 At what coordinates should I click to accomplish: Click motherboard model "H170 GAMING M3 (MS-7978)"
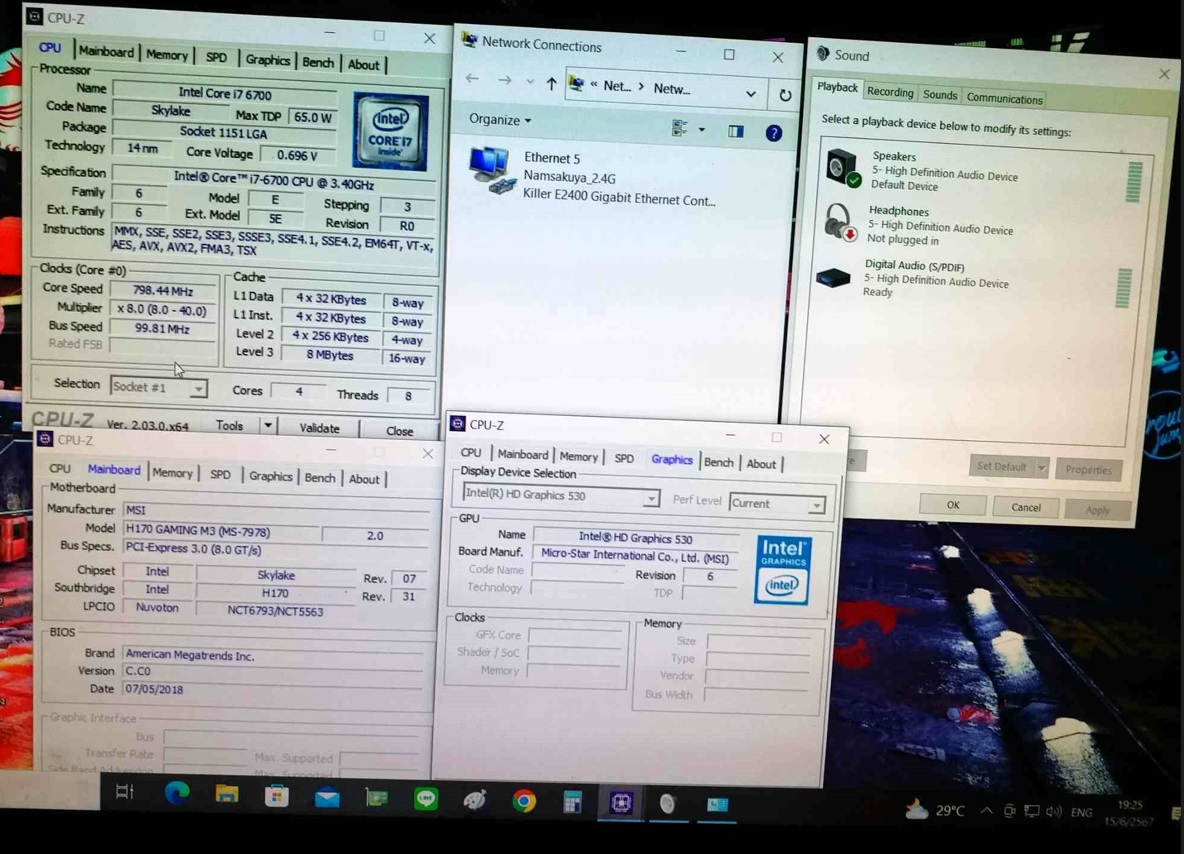(221, 531)
